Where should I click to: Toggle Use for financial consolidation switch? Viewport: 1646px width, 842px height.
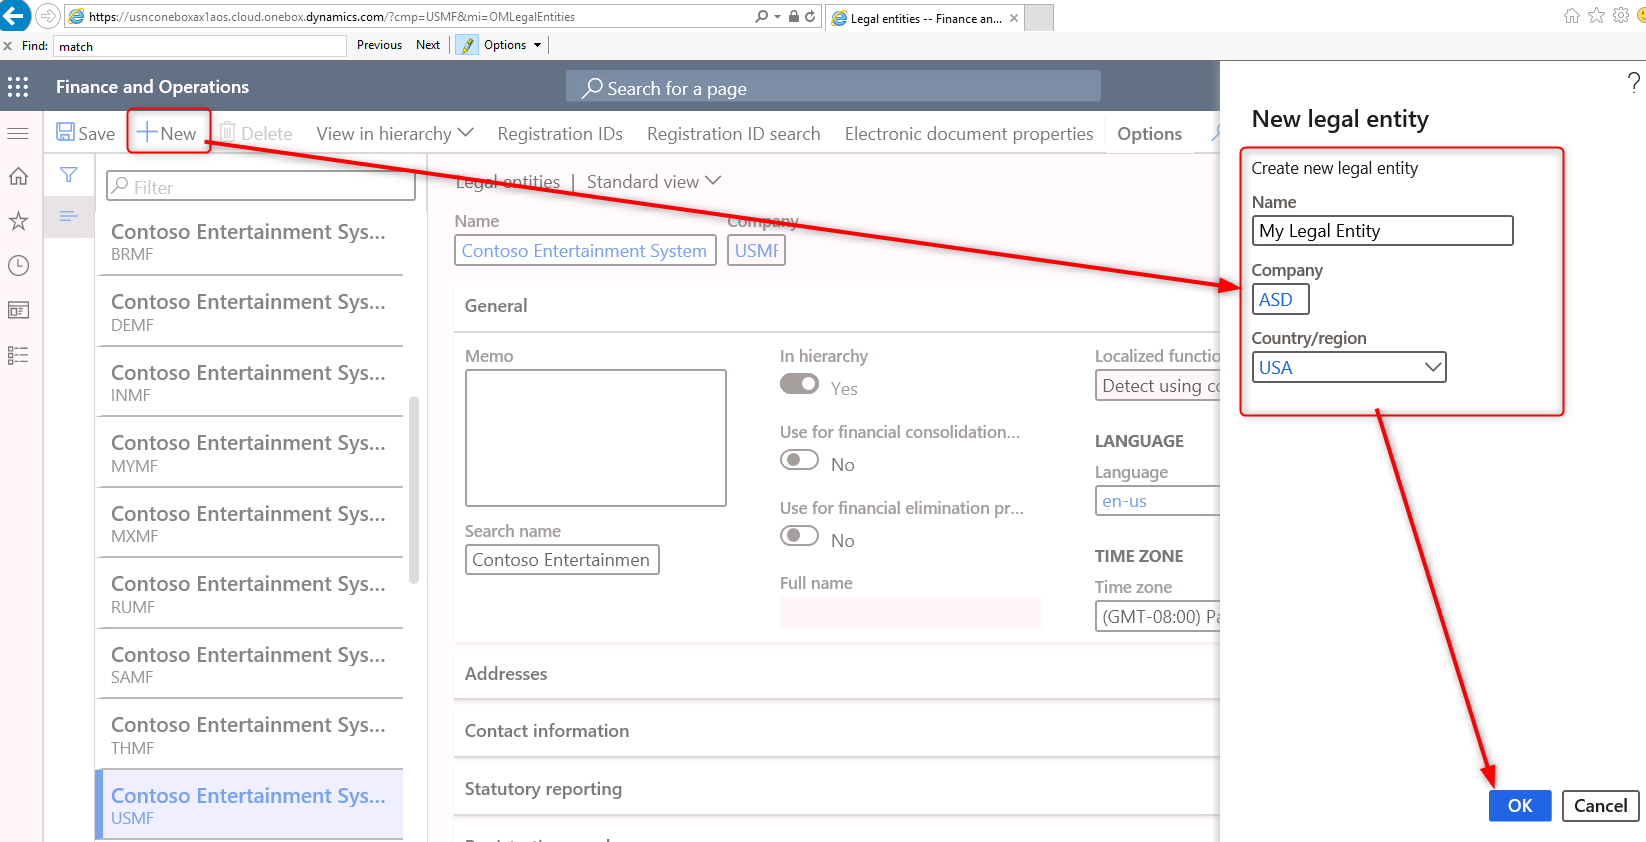point(799,460)
